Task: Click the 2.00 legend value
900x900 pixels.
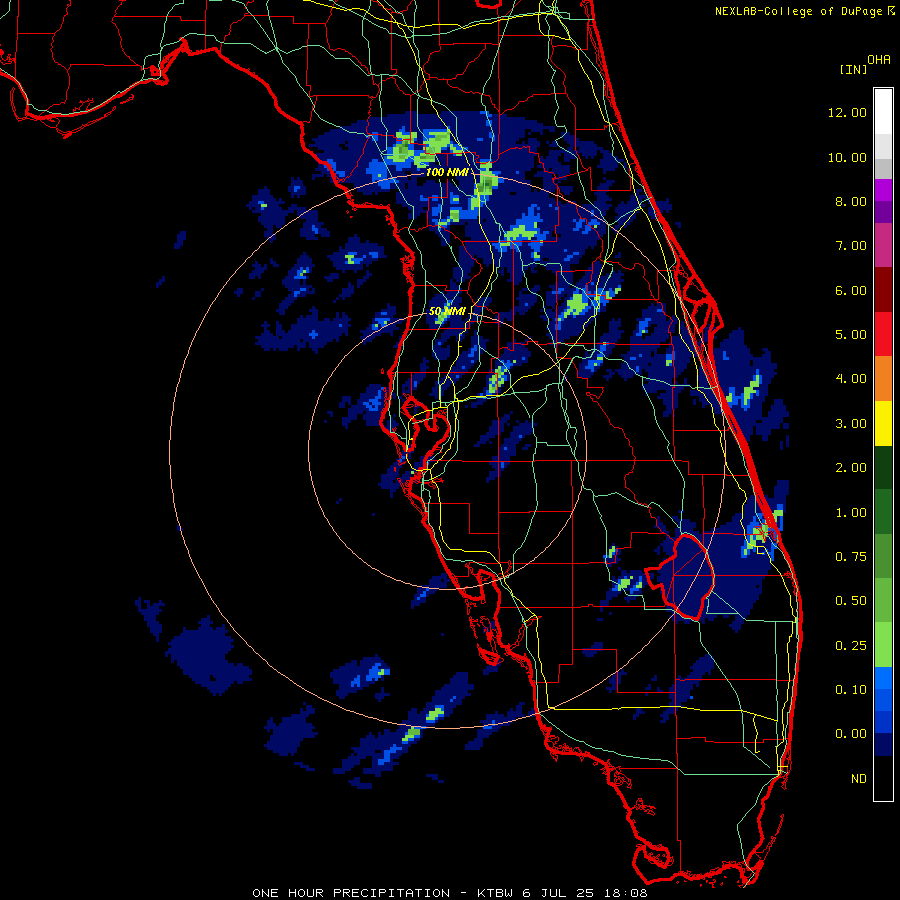Action: pyautogui.click(x=851, y=468)
